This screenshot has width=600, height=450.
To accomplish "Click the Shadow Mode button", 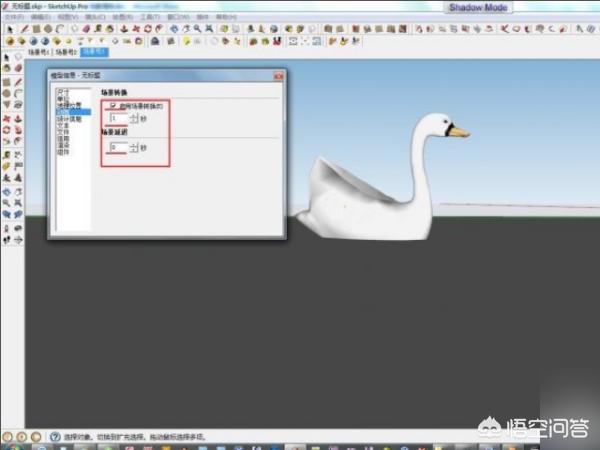I will 478,7.
